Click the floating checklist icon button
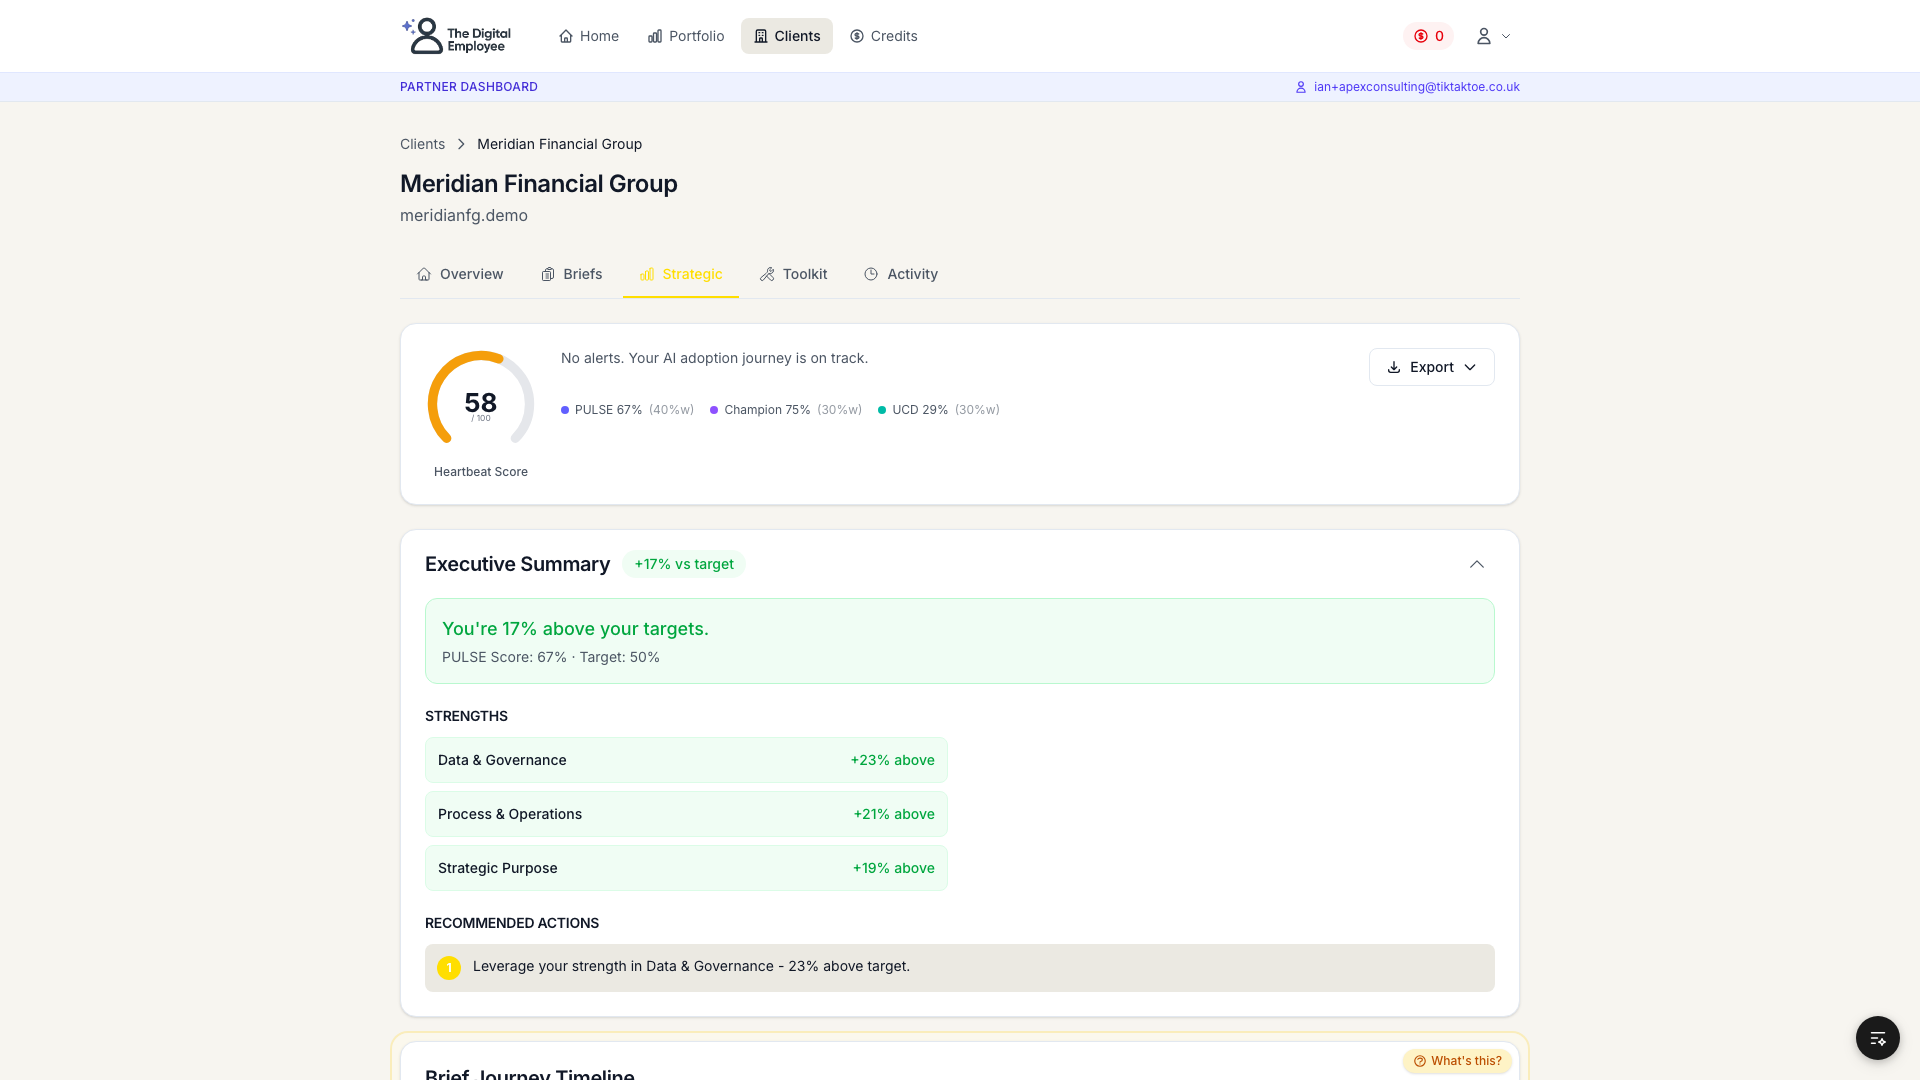This screenshot has width=1920, height=1080. pos(1877,1038)
